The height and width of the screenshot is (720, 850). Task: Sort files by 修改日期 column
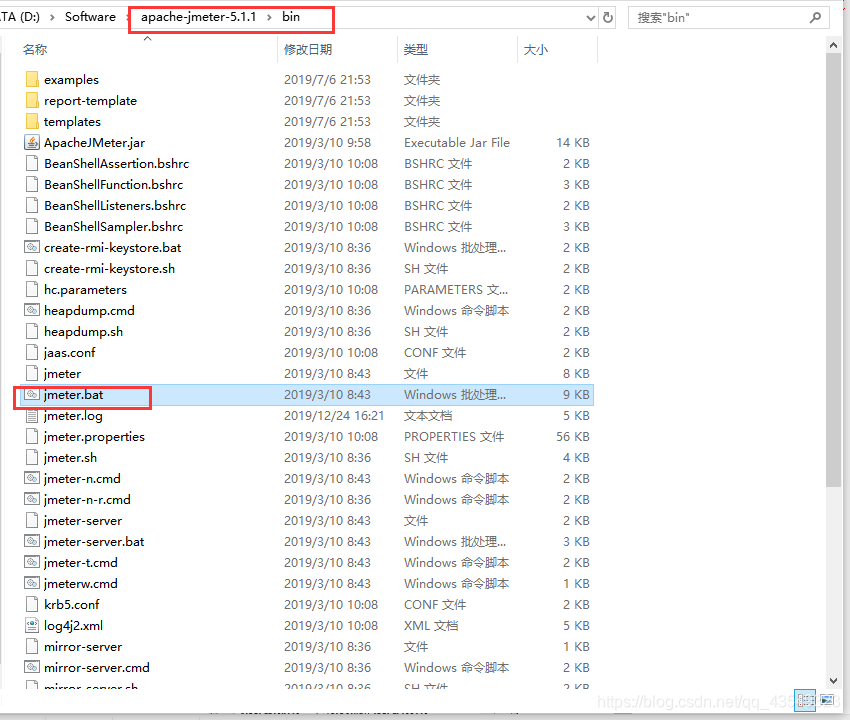[308, 49]
